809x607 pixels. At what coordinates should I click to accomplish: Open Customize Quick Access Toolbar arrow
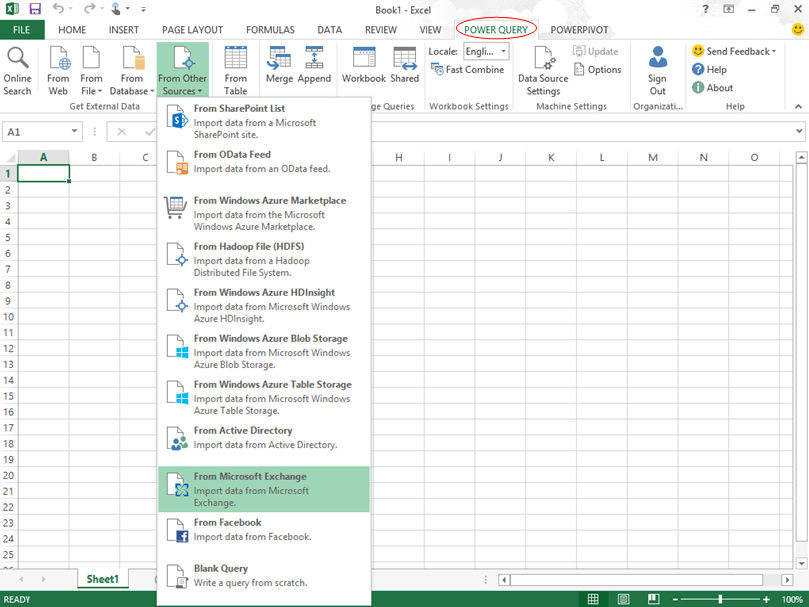143,9
